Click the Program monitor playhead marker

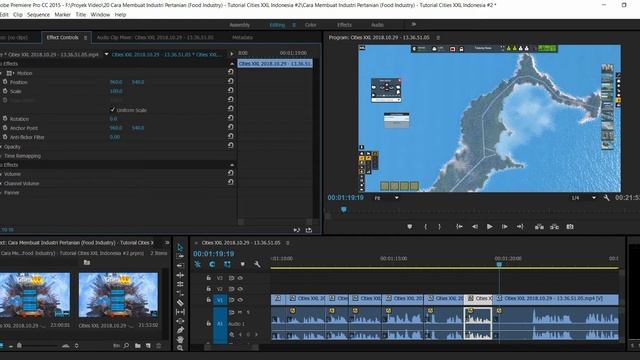coord(344,209)
